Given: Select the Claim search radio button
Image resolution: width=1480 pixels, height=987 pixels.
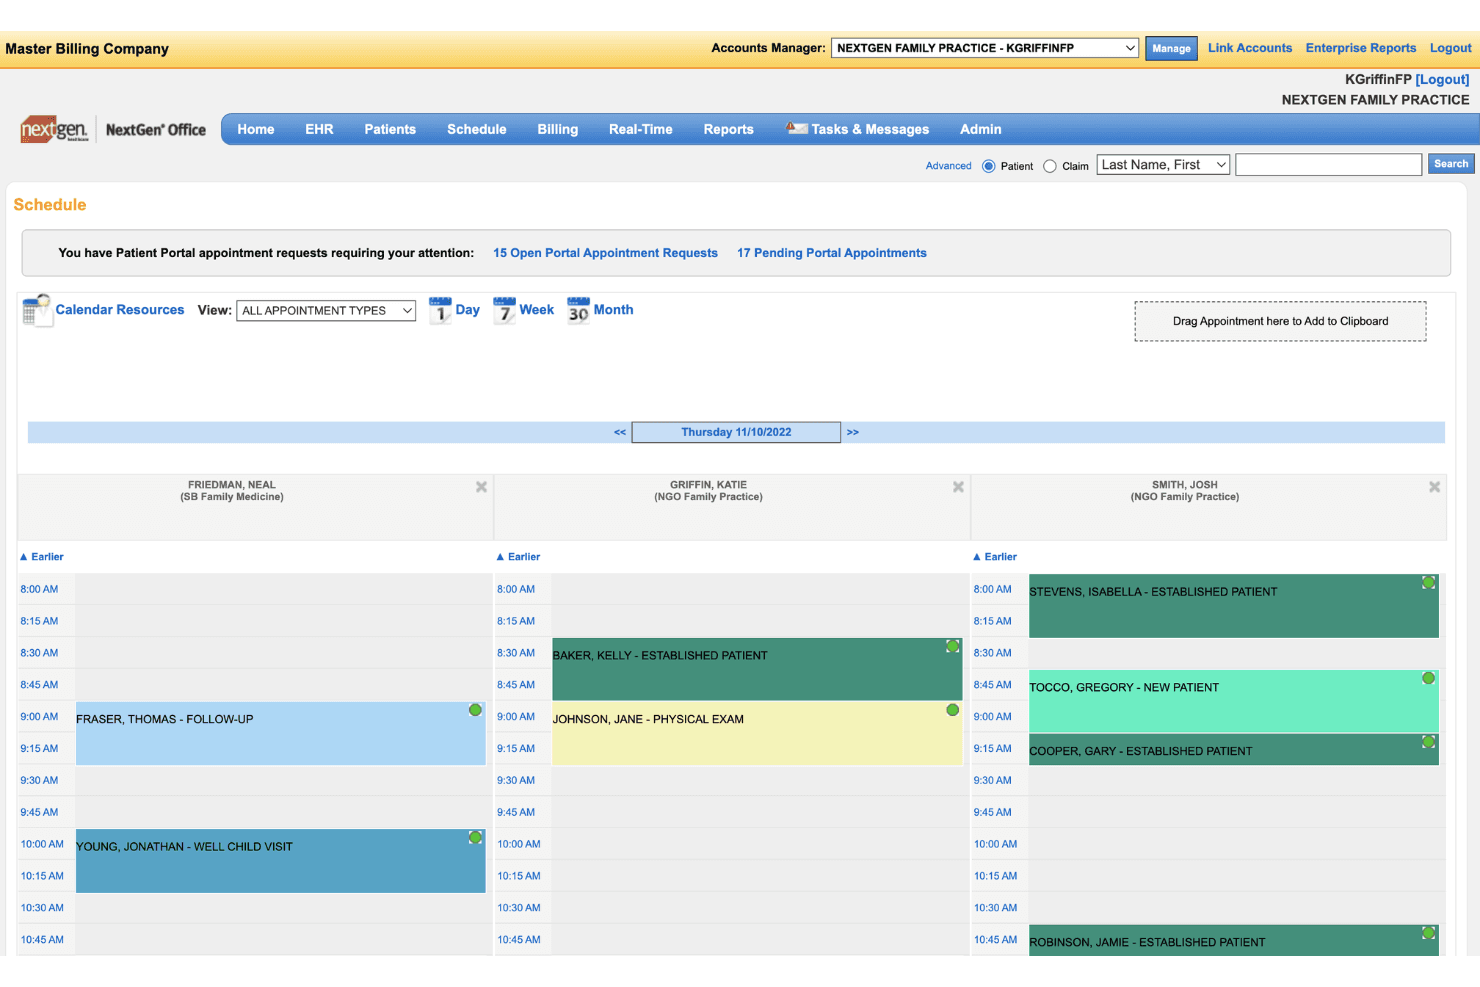Looking at the screenshot, I should tap(1050, 166).
